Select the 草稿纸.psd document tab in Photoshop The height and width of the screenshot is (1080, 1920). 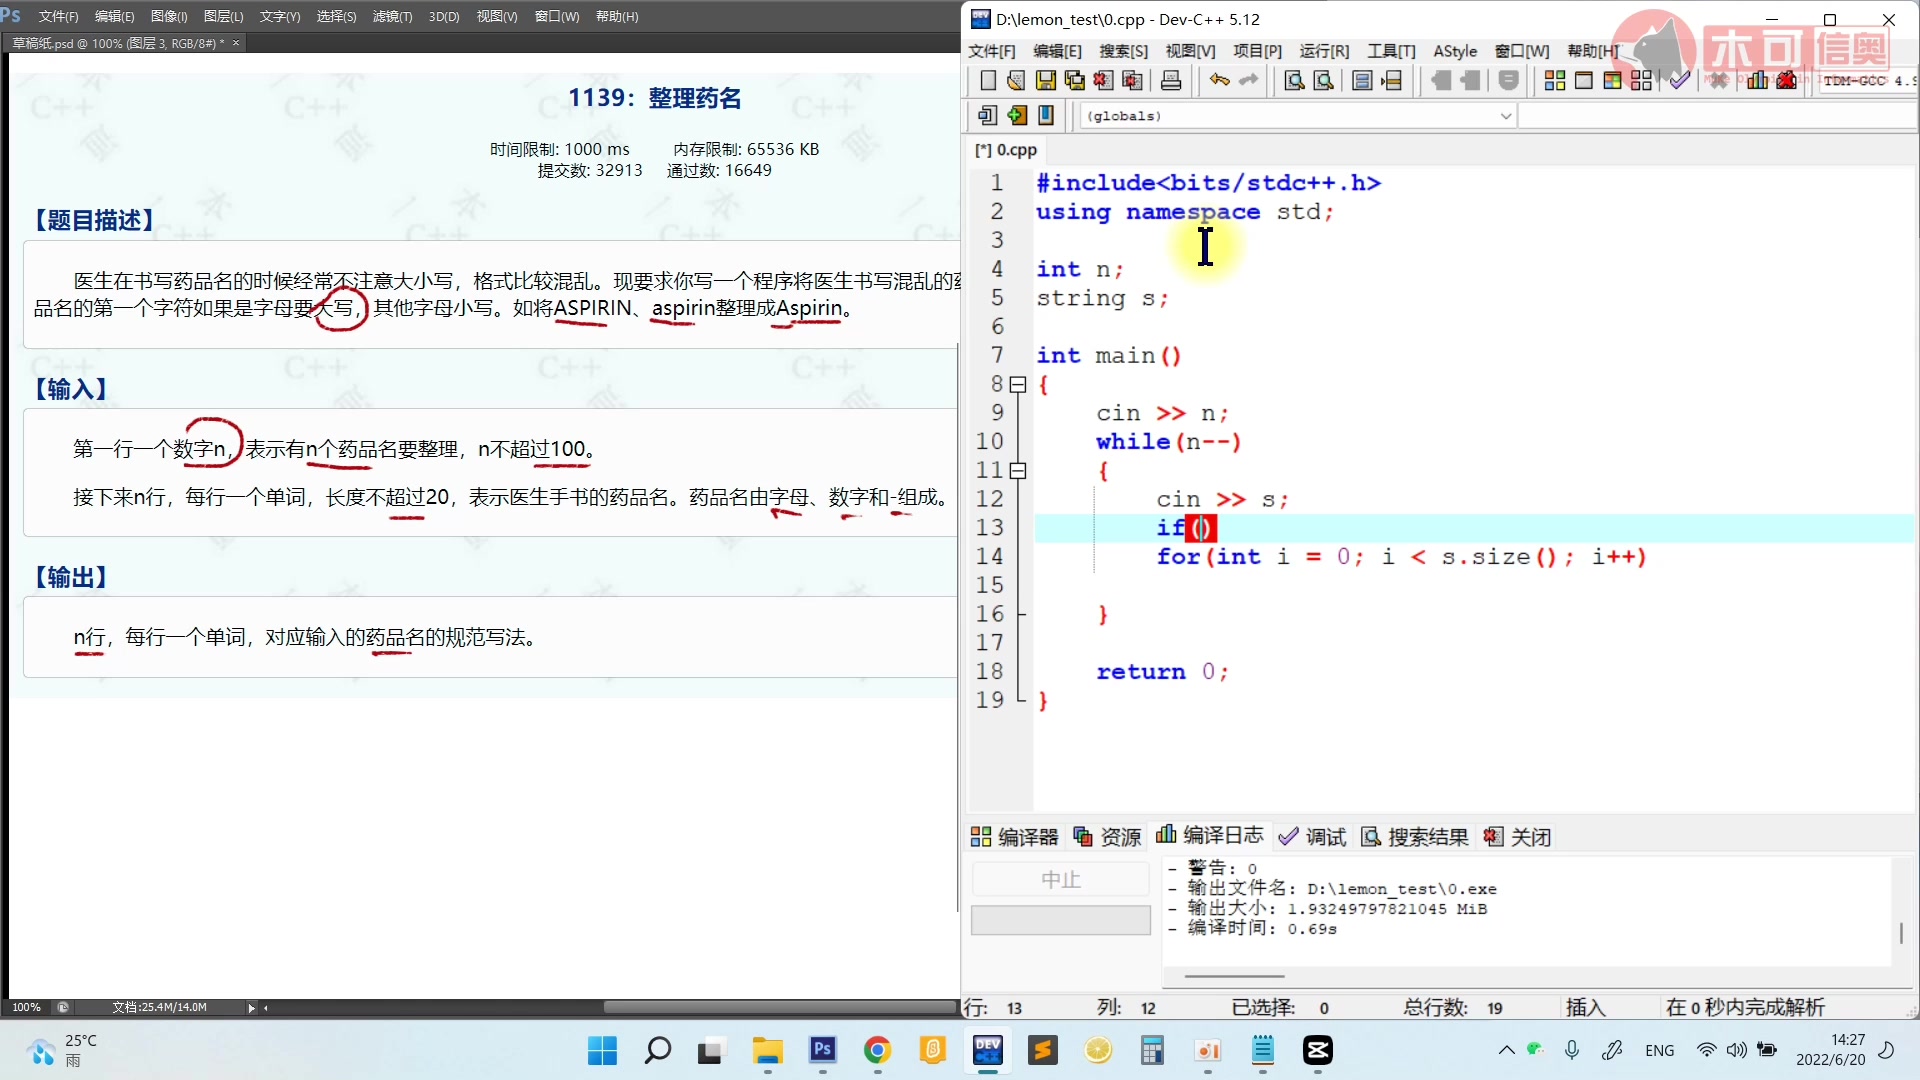[x=118, y=43]
